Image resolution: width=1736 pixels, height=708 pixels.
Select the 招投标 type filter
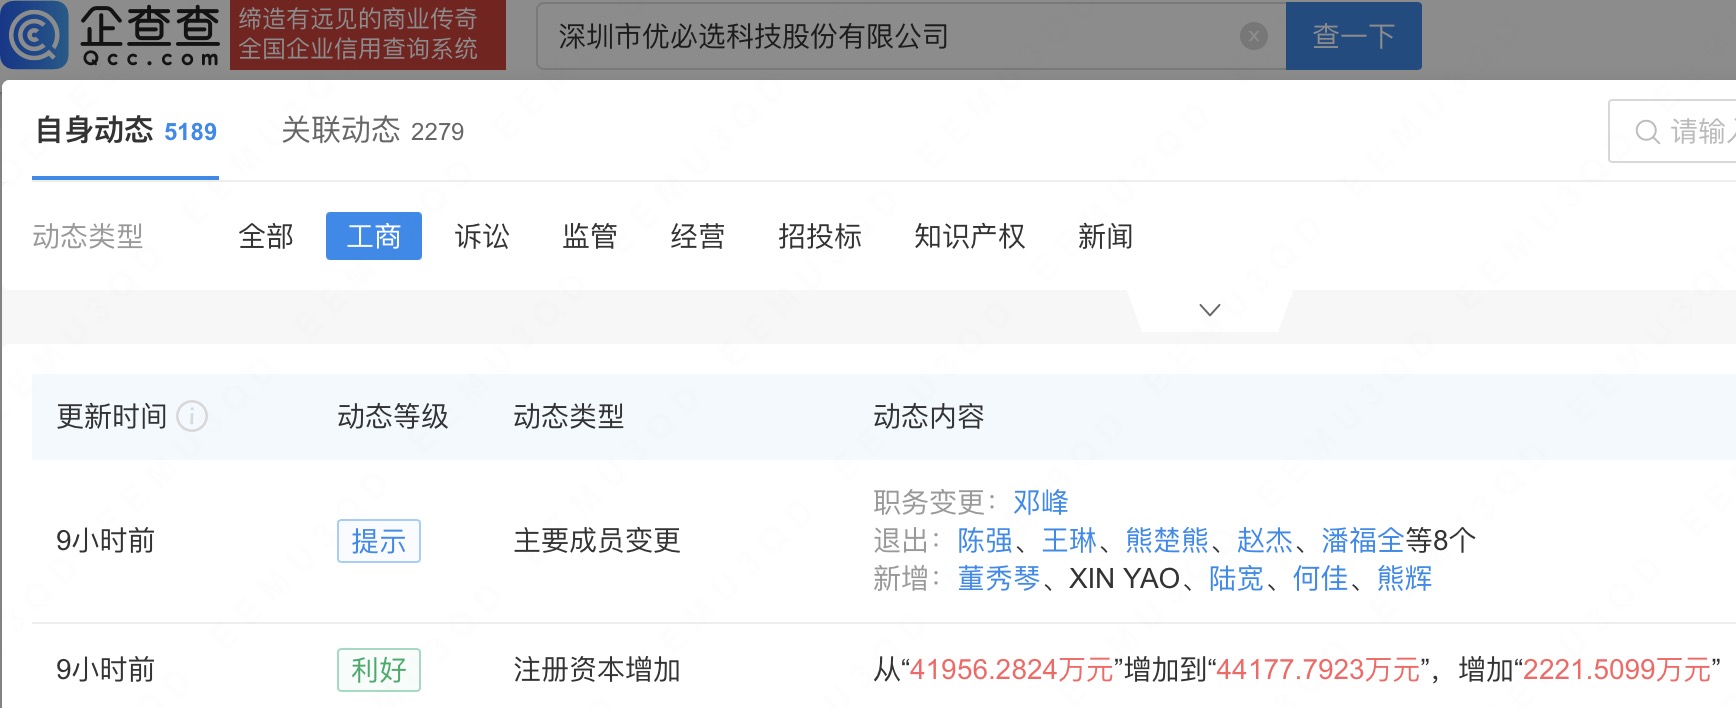click(x=820, y=236)
